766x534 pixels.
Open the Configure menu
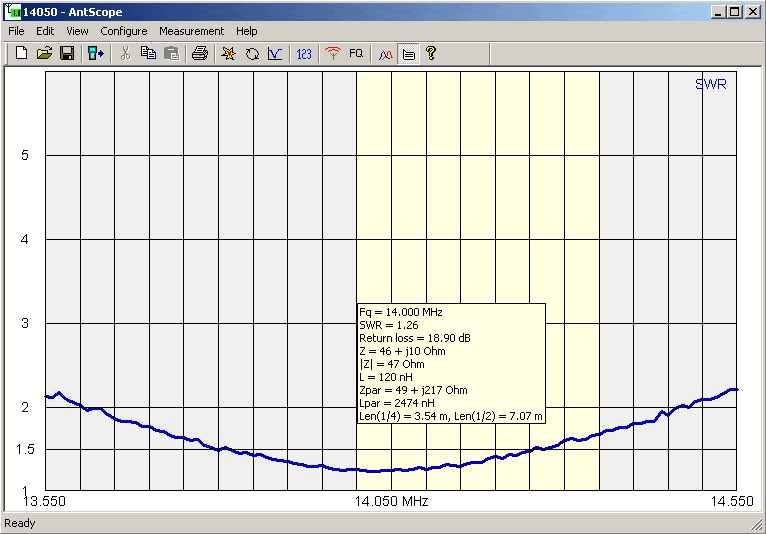[123, 31]
